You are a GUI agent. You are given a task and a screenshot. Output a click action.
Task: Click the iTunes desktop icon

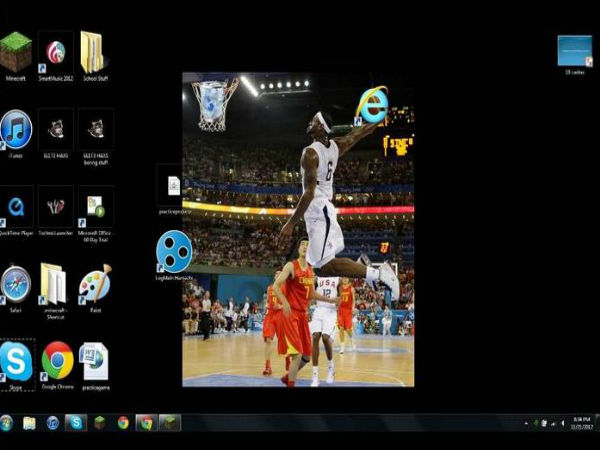click(16, 129)
